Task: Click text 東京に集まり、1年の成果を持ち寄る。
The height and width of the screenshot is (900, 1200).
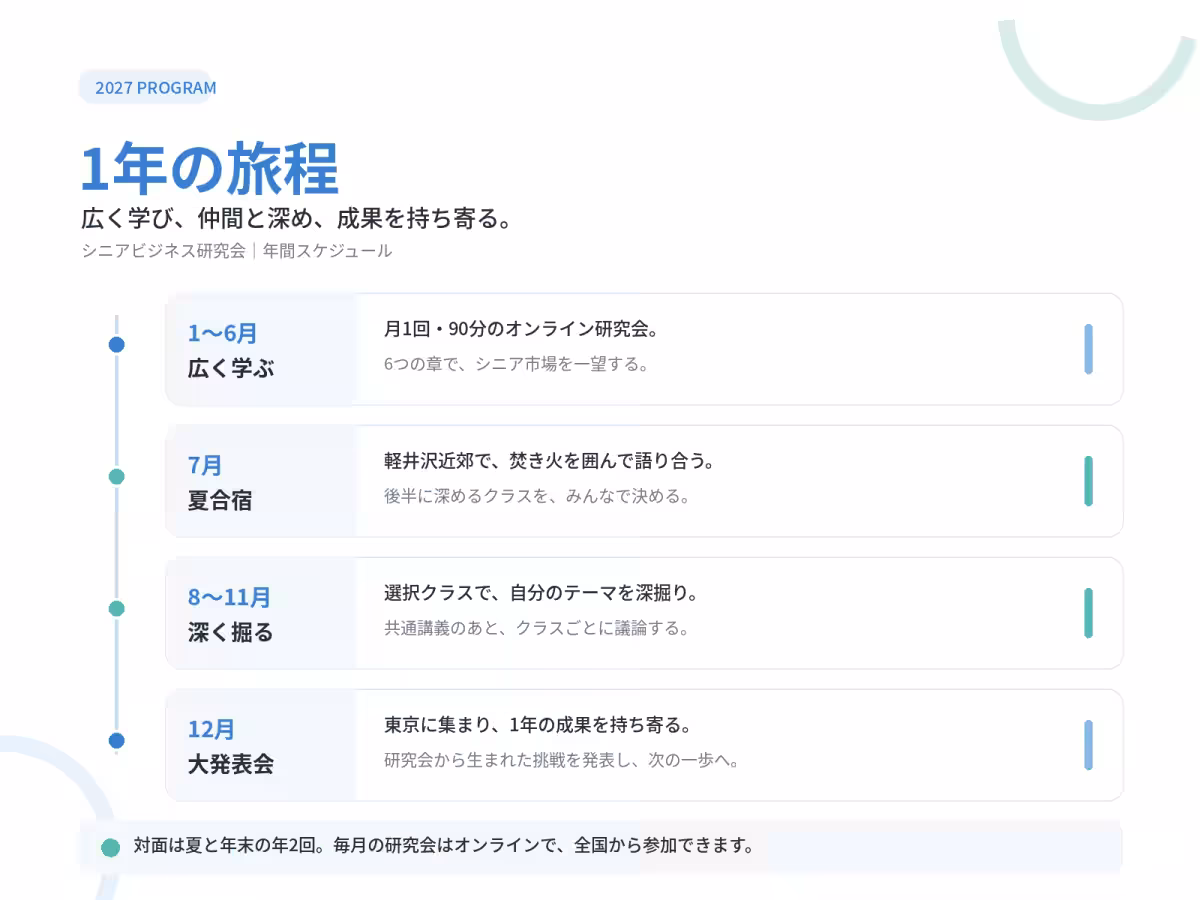Action: click(x=539, y=725)
